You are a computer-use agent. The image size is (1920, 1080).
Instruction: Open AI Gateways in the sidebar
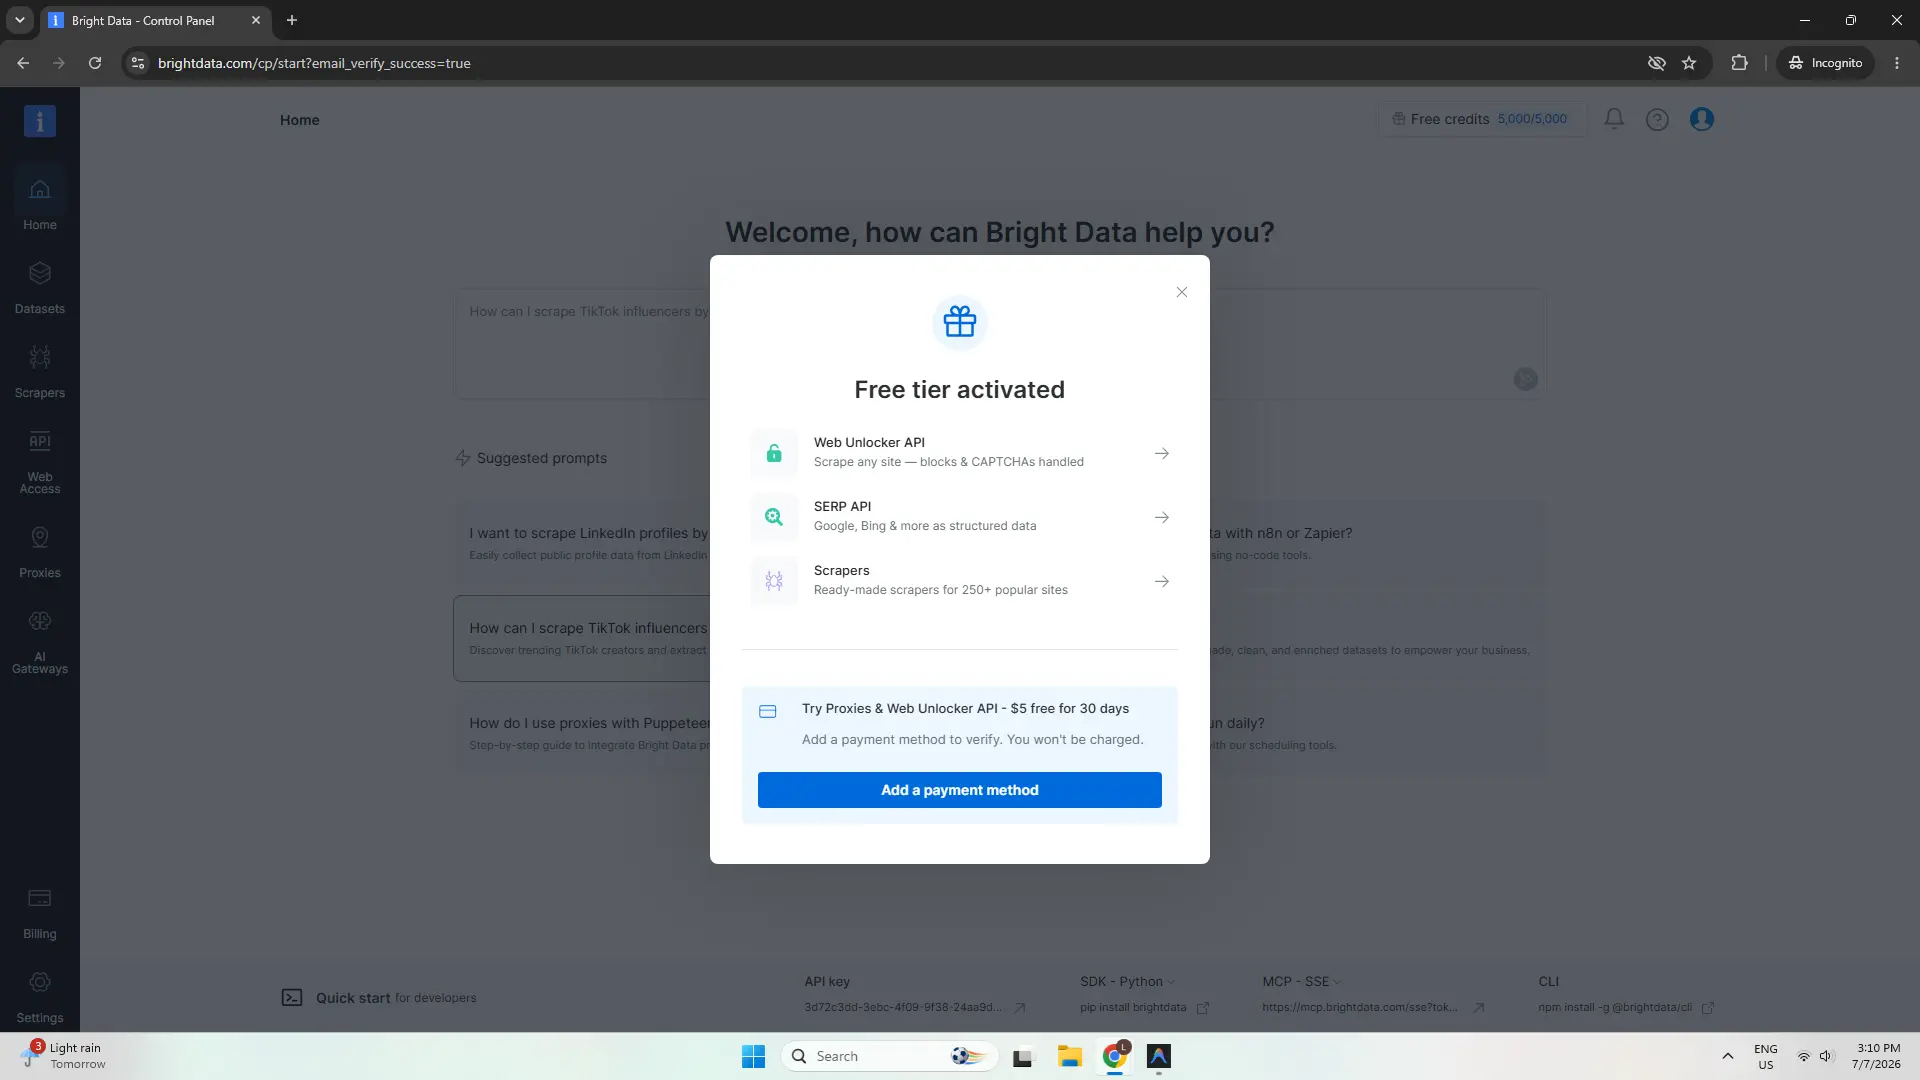pyautogui.click(x=40, y=642)
